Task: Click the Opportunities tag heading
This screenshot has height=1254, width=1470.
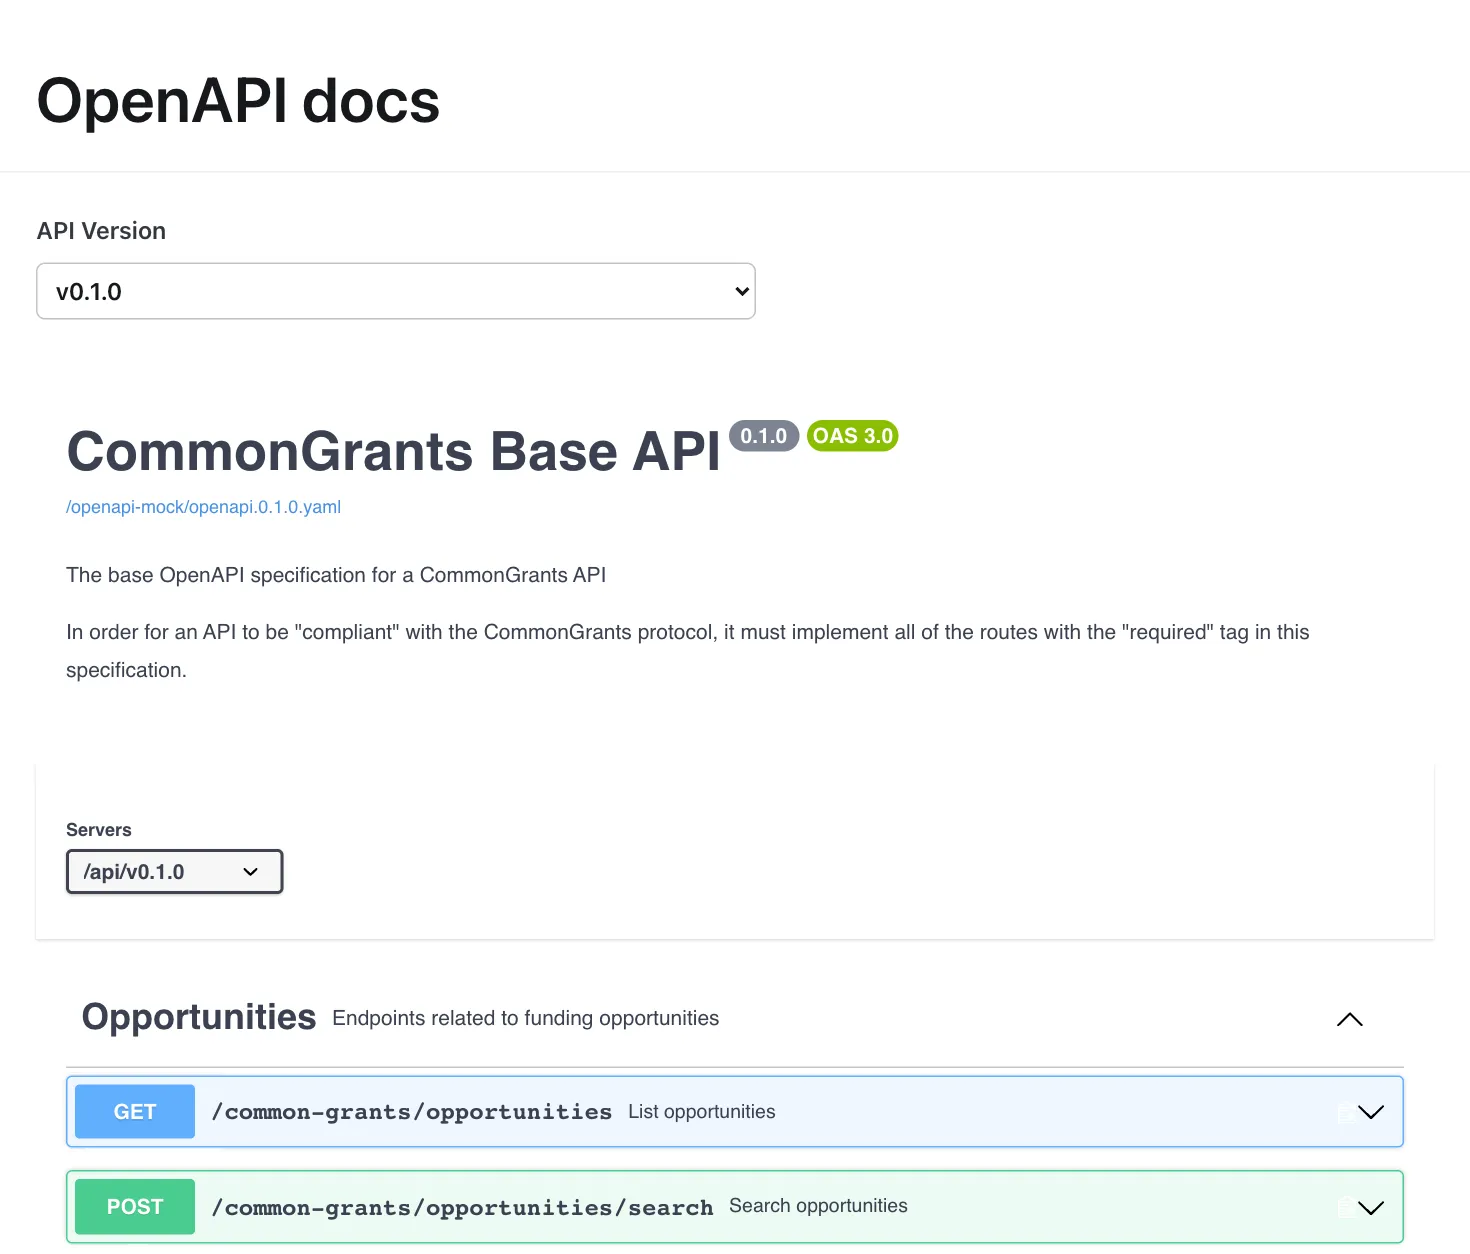Action: click(199, 1017)
